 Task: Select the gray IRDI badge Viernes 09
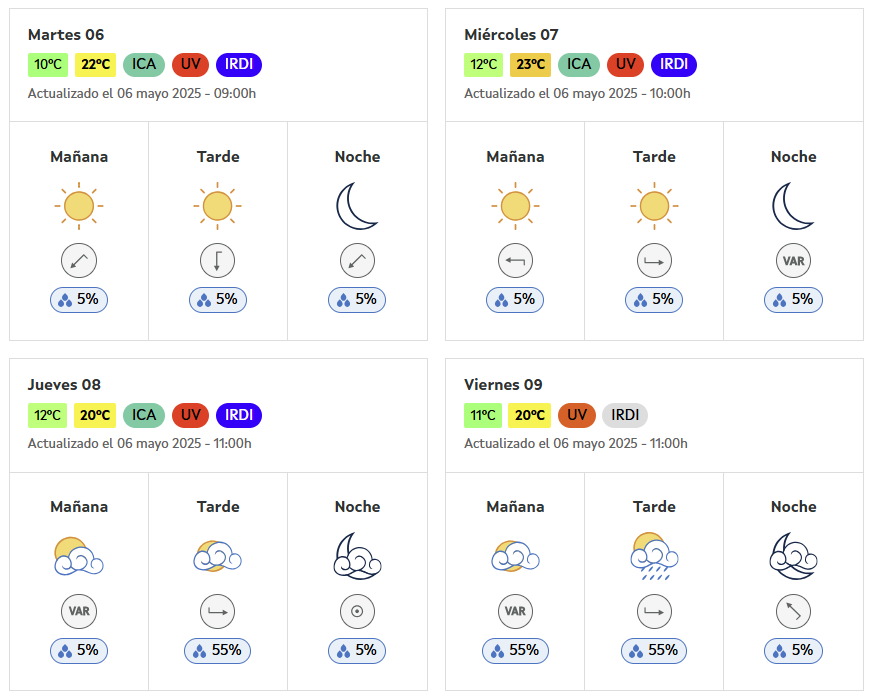pyautogui.click(x=625, y=415)
